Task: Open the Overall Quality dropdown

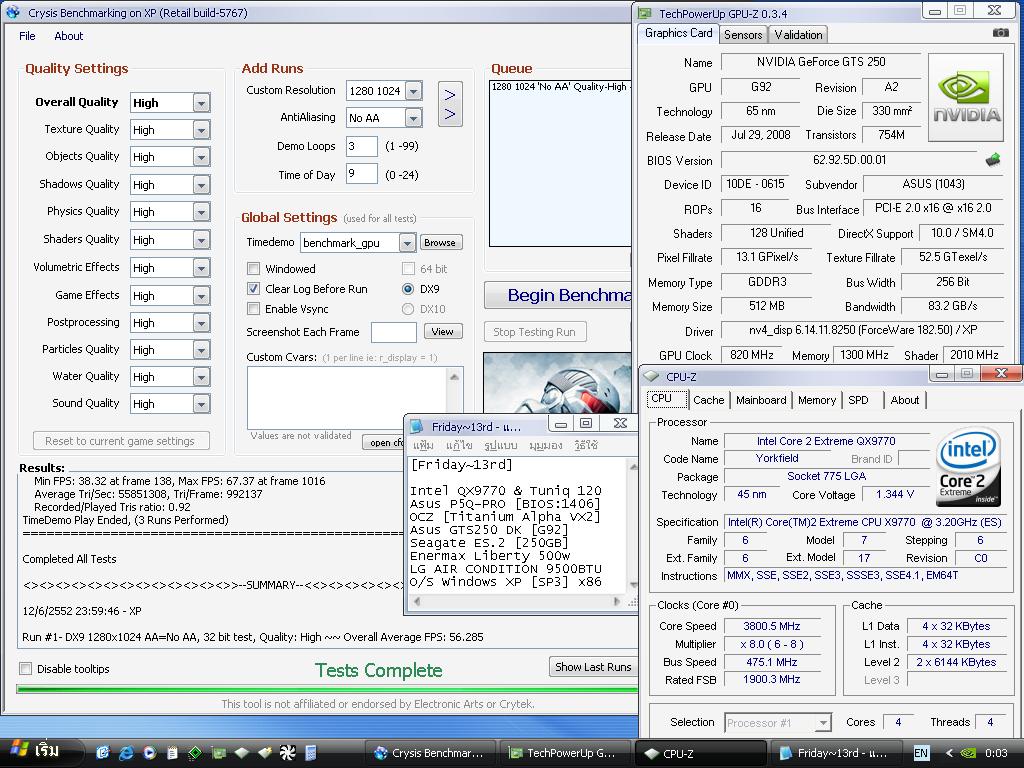Action: pyautogui.click(x=201, y=103)
